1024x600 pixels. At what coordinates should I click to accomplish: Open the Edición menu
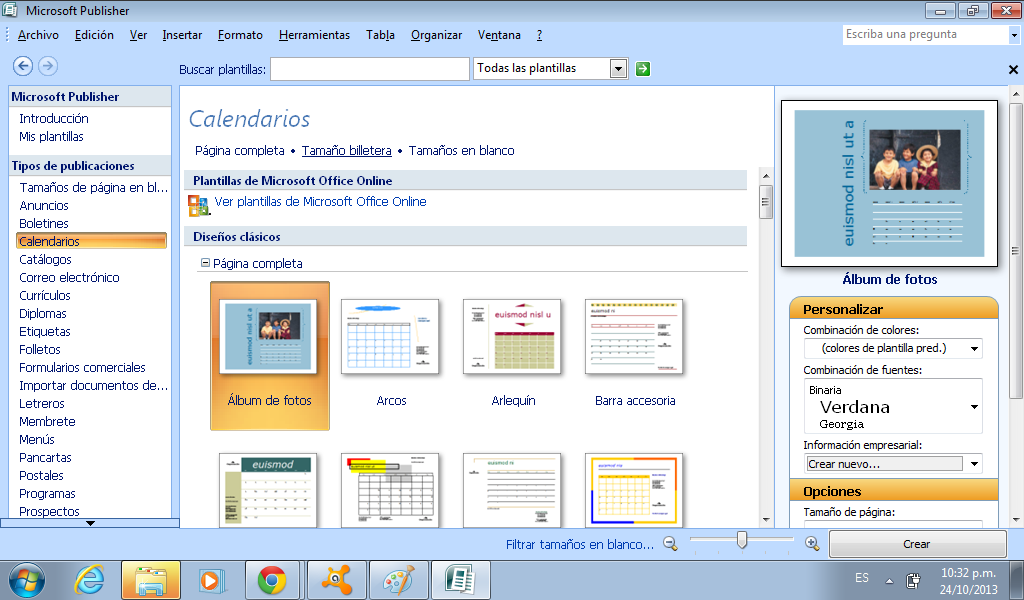point(94,35)
